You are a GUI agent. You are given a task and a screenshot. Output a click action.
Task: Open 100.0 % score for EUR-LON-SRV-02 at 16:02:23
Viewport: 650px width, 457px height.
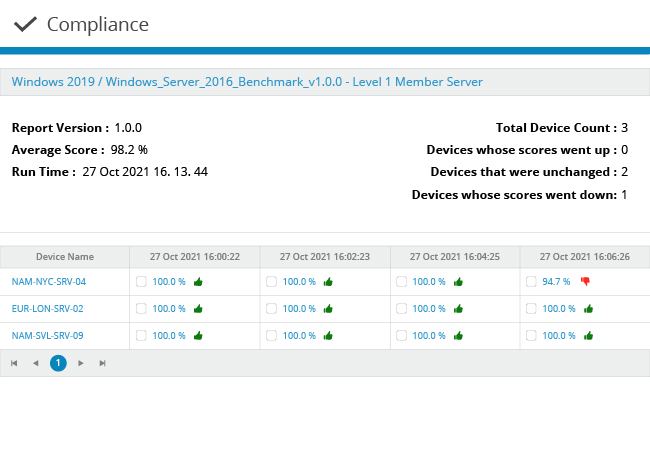click(299, 309)
